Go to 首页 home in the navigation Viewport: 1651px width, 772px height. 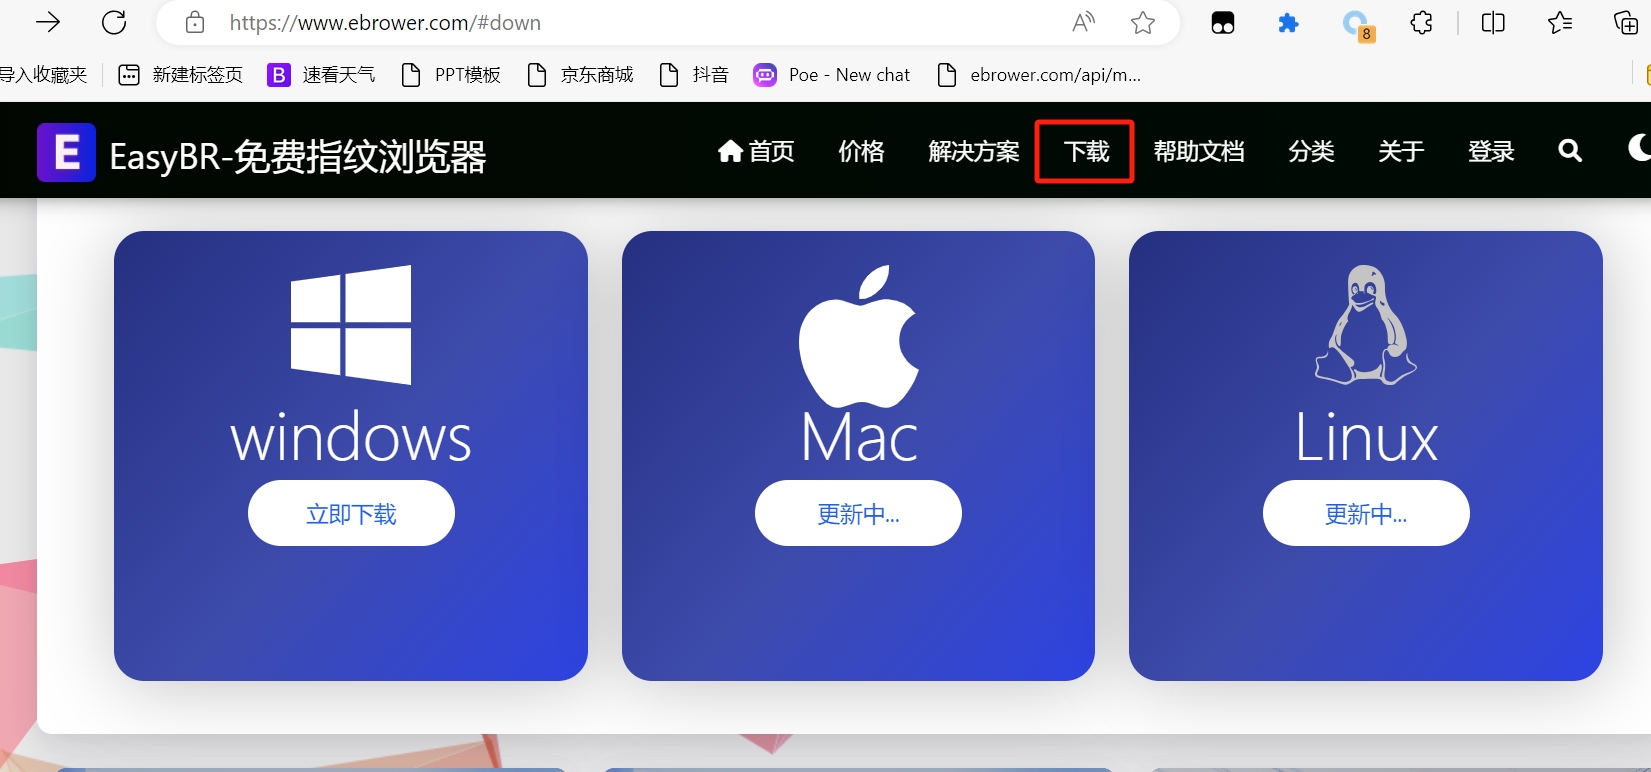[756, 151]
